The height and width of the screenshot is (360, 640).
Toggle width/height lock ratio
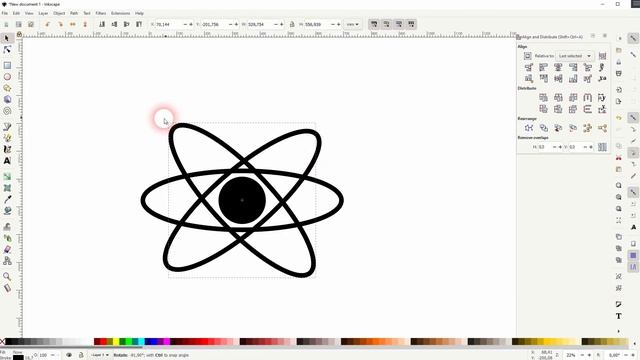pyautogui.click(x=292, y=24)
